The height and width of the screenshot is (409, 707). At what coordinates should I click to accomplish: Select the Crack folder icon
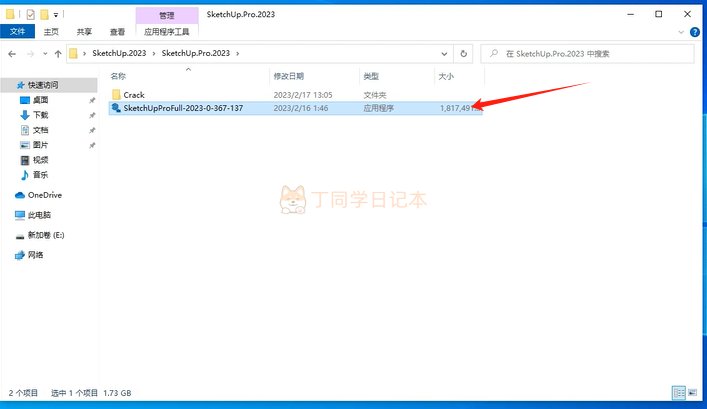tap(116, 95)
